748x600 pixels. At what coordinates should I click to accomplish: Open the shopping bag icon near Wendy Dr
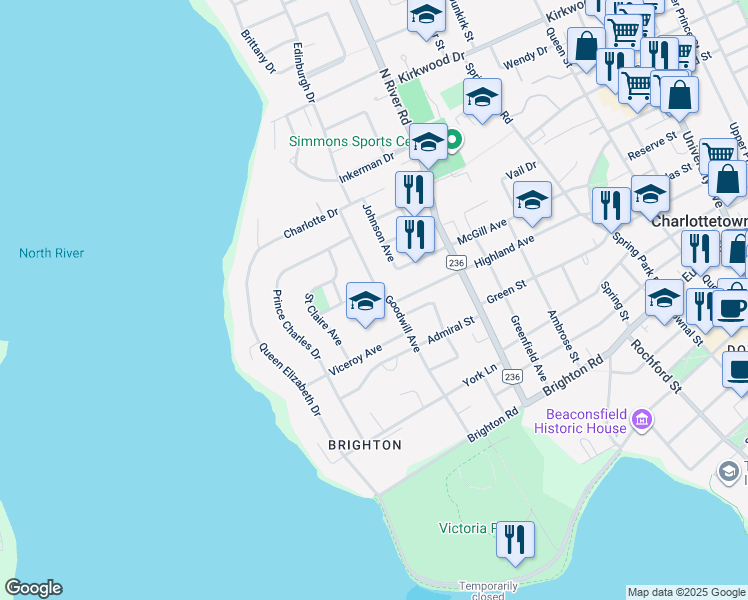click(585, 45)
